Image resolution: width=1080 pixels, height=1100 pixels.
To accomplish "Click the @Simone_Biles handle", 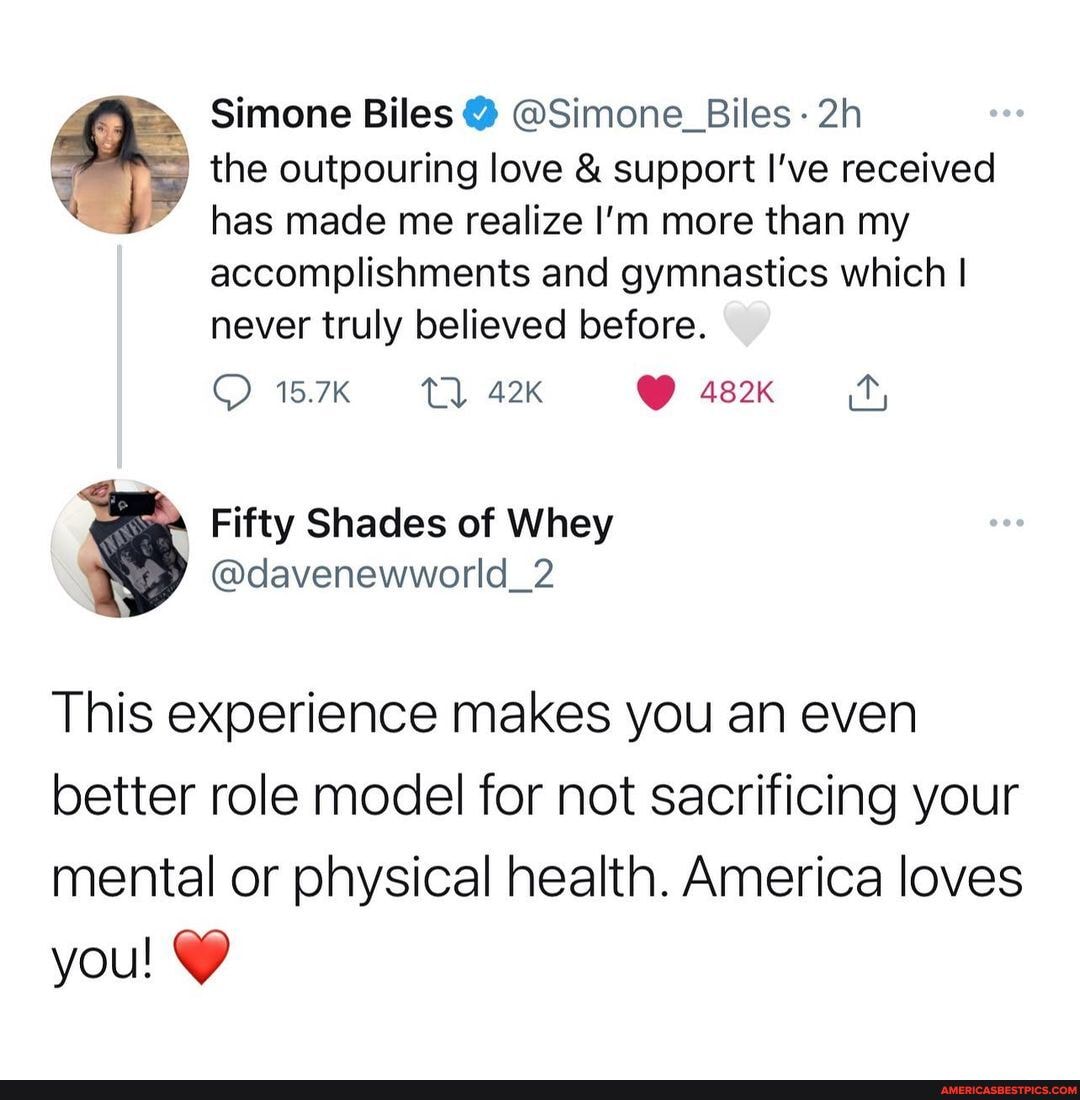I will (x=652, y=115).
